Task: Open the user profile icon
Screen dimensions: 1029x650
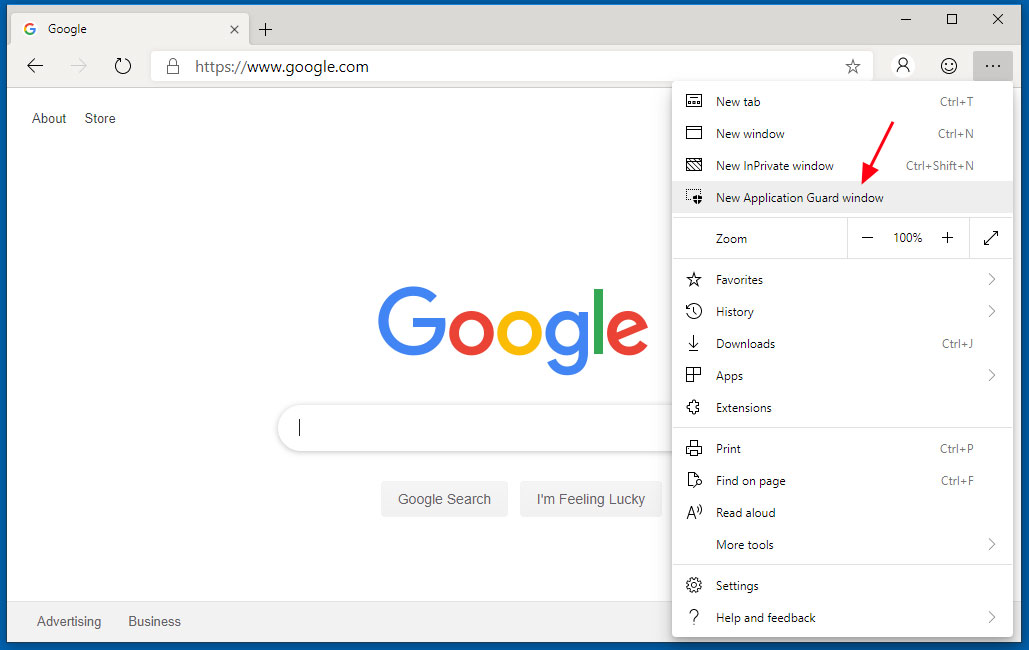Action: pos(903,66)
